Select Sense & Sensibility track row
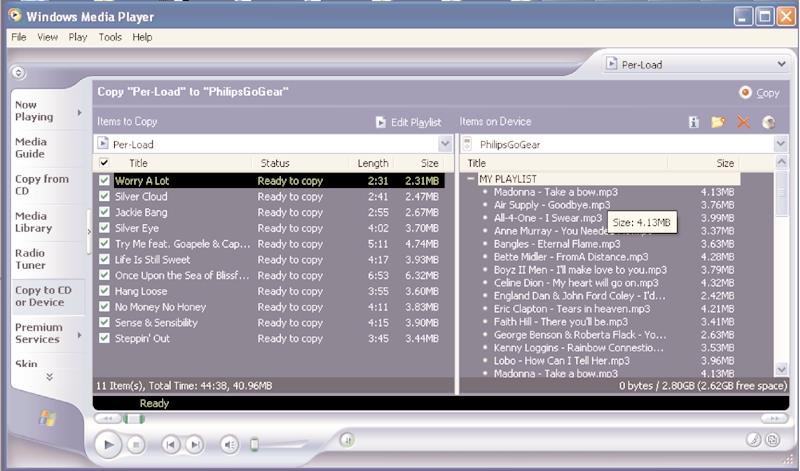Image resolution: width=800 pixels, height=471 pixels. pos(269,323)
